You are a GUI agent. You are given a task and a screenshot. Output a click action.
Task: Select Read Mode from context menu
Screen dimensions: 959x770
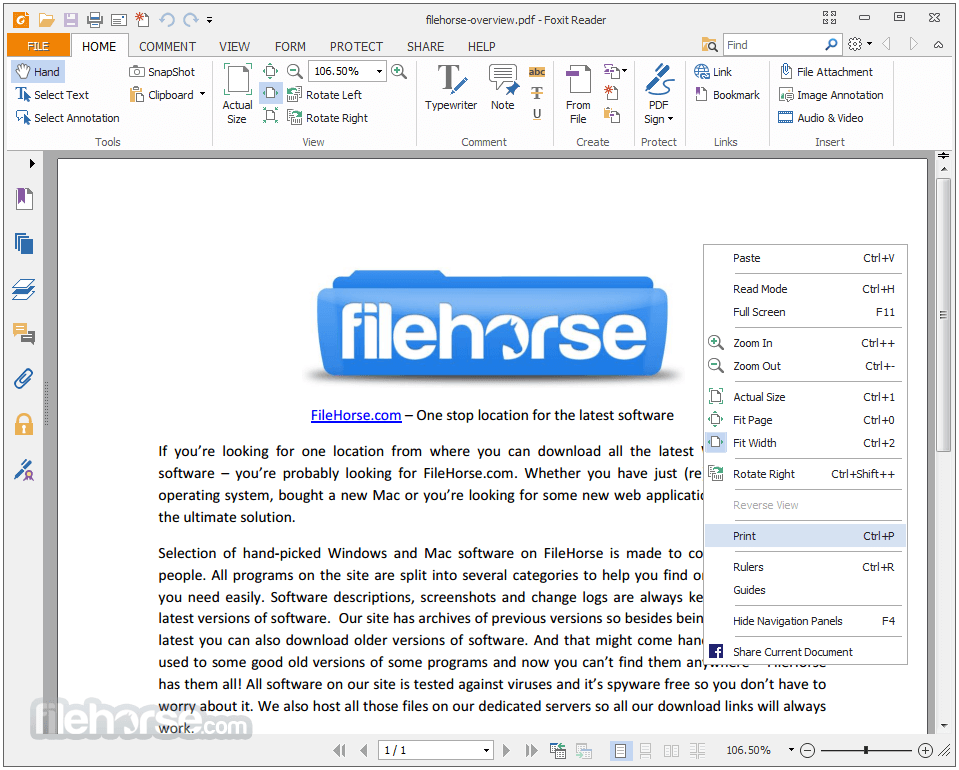[805, 289]
